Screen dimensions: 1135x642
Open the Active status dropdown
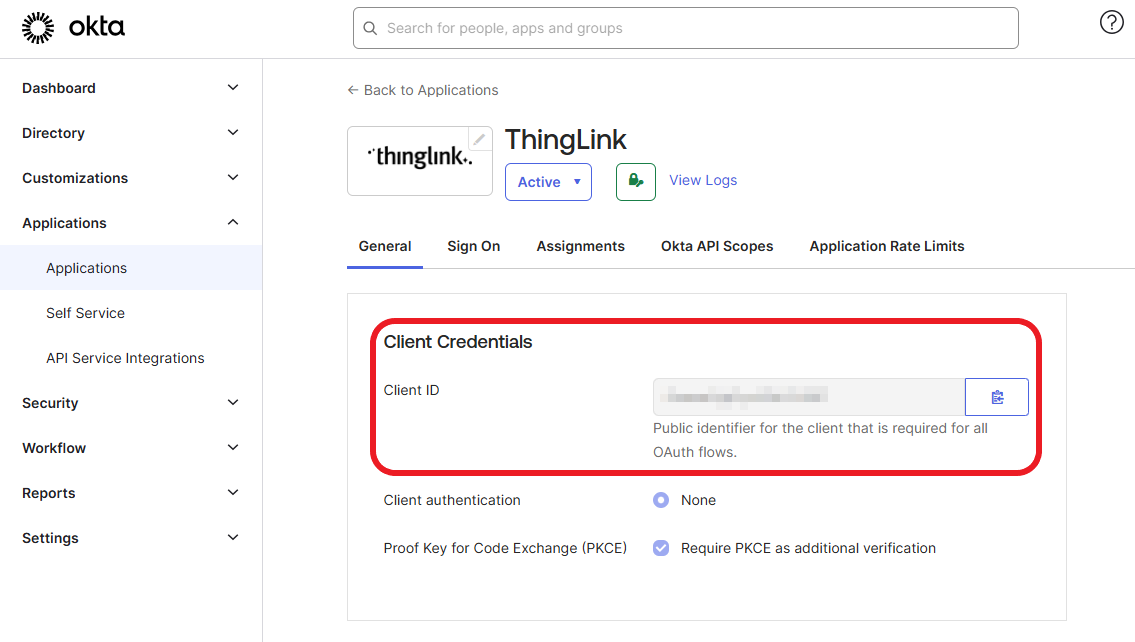pos(548,182)
